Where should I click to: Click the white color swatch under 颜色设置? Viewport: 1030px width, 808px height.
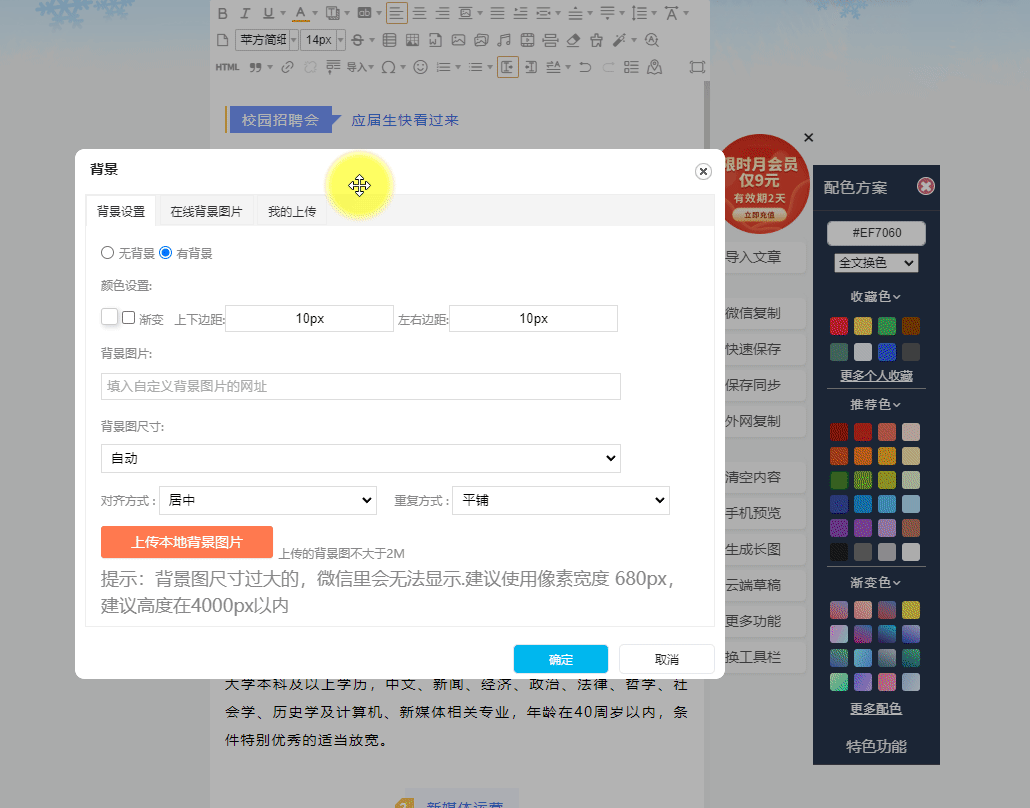(110, 317)
